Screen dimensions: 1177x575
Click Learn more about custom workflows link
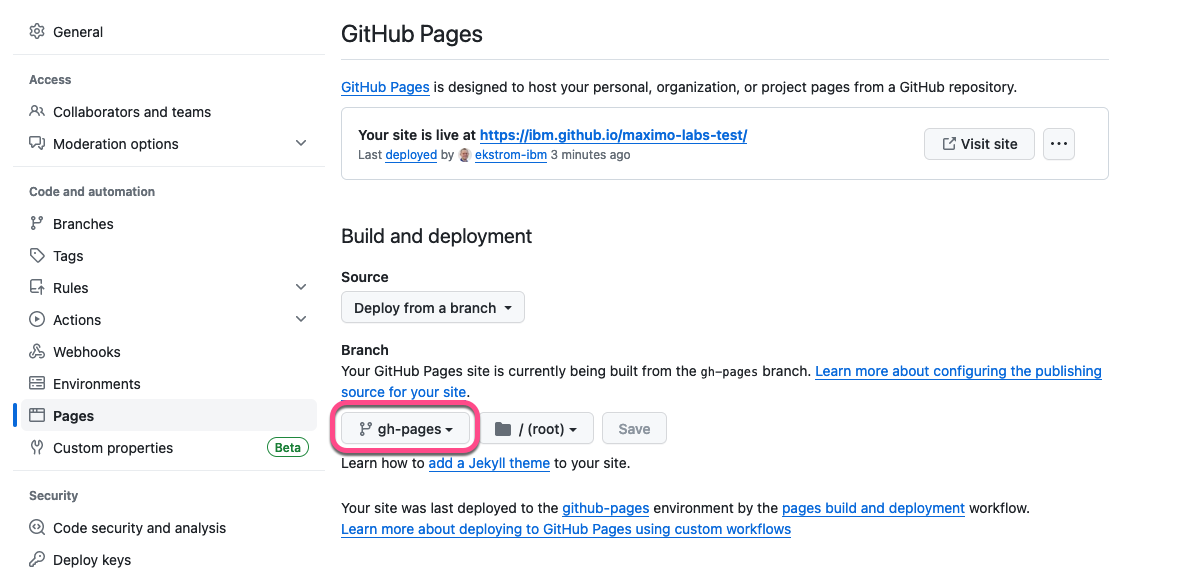[566, 529]
